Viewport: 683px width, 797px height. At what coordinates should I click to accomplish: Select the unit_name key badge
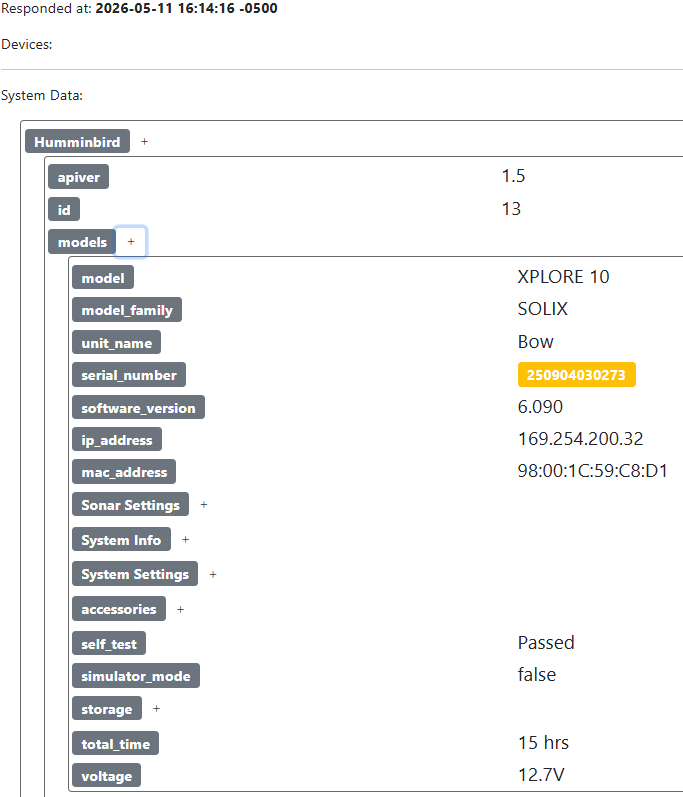pyautogui.click(x=116, y=343)
